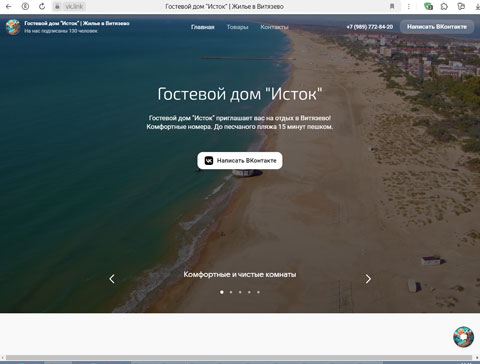Click the Yandex circle icon beside back arrow
Viewport: 480px width, 364px height.
(25, 6)
